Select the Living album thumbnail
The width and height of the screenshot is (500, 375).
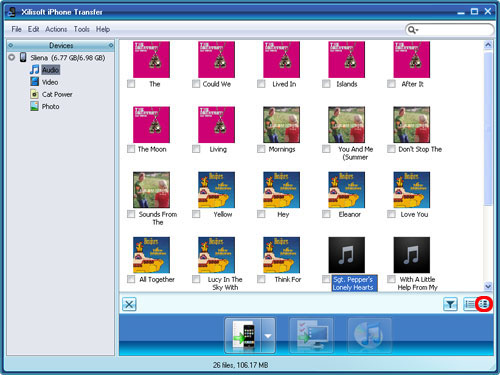pos(216,125)
